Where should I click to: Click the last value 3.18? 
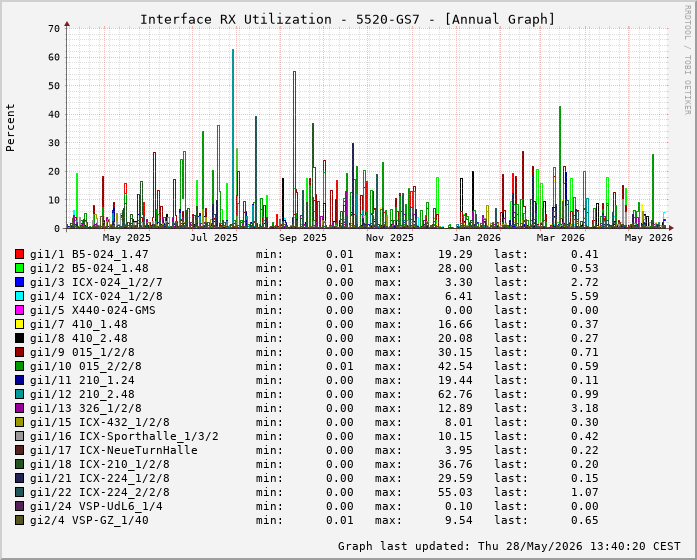(x=585, y=408)
